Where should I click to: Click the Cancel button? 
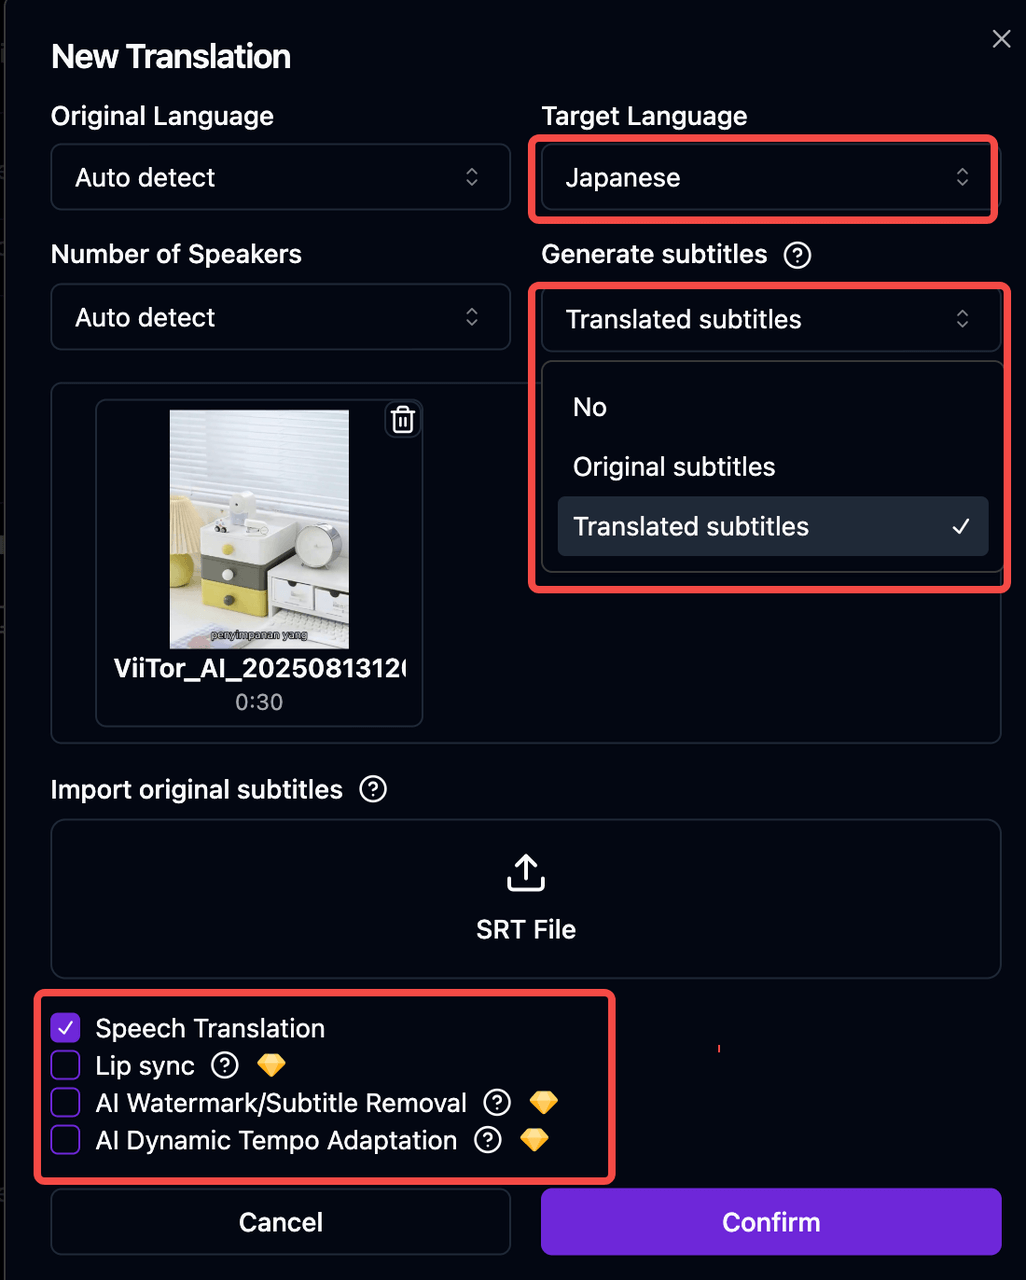tap(280, 1222)
